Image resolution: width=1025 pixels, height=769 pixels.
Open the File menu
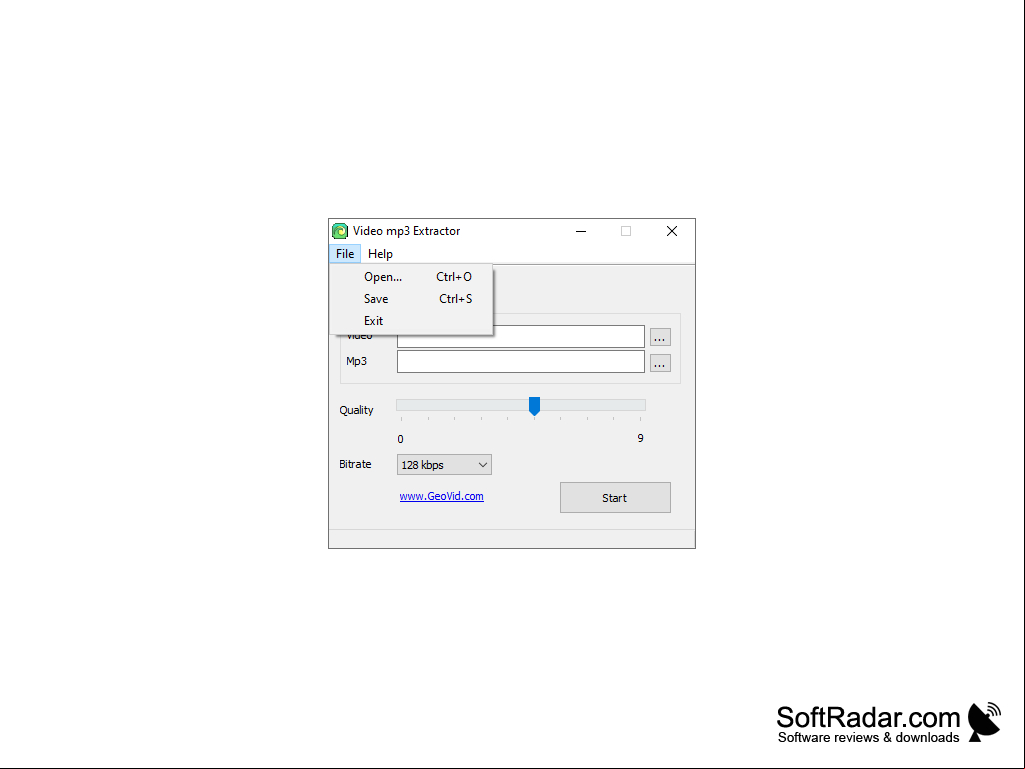(x=345, y=254)
